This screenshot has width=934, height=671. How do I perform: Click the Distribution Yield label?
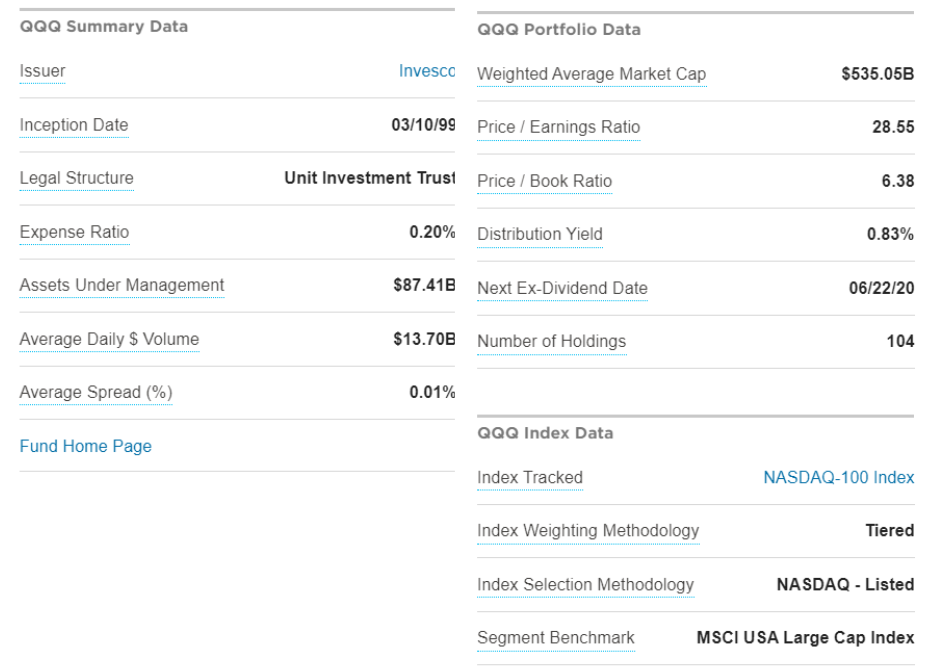[540, 234]
